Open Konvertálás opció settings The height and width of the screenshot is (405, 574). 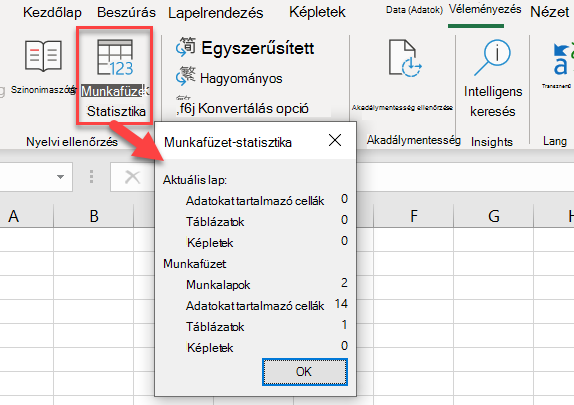click(242, 107)
